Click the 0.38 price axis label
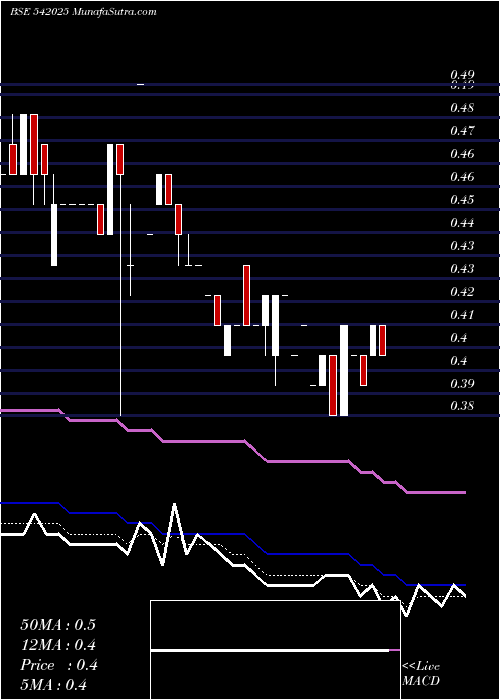Image resolution: width=500 pixels, height=700 pixels. point(462,406)
